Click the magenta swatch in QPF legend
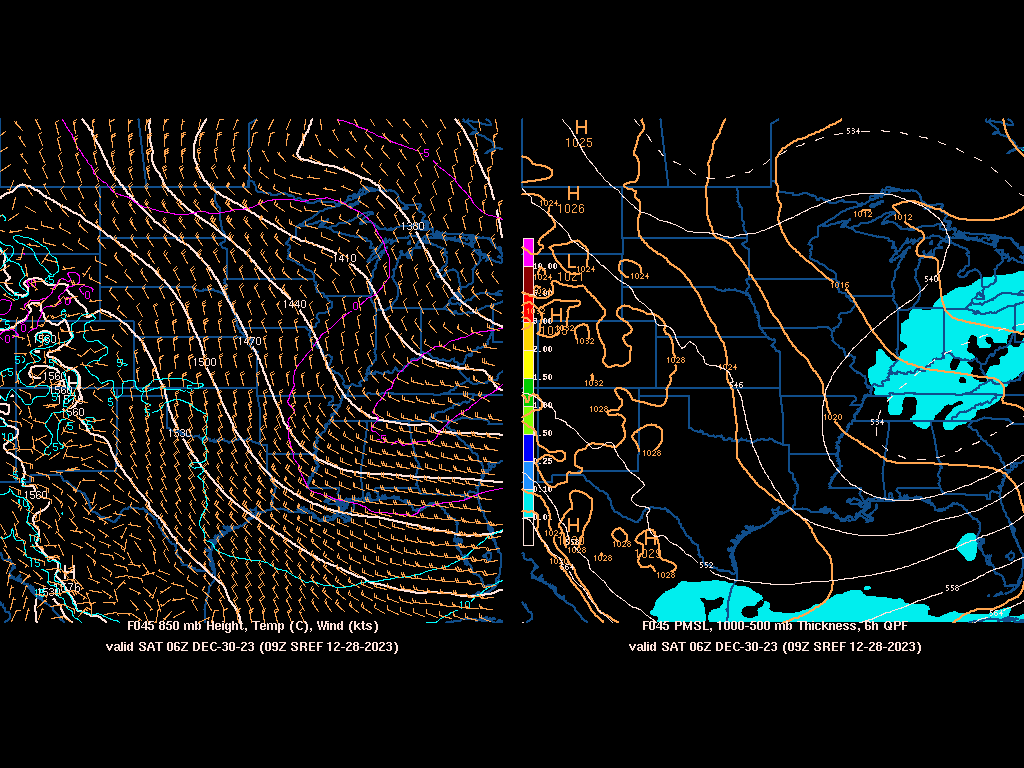 coord(528,251)
